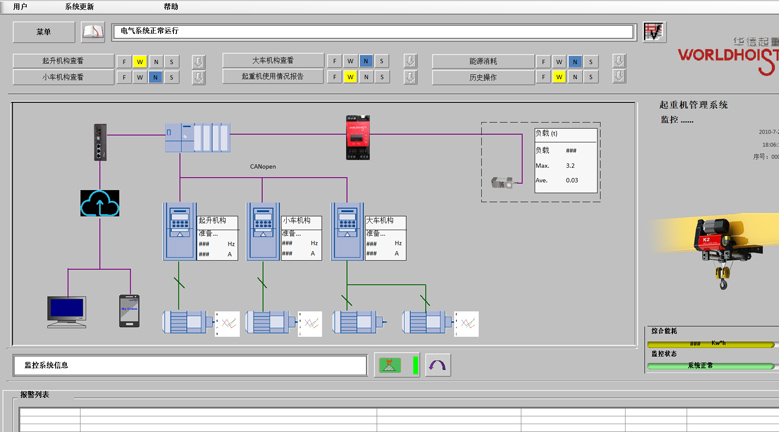The image size is (779, 432).
Task: Click the PLC controller module icon
Action: click(198, 138)
